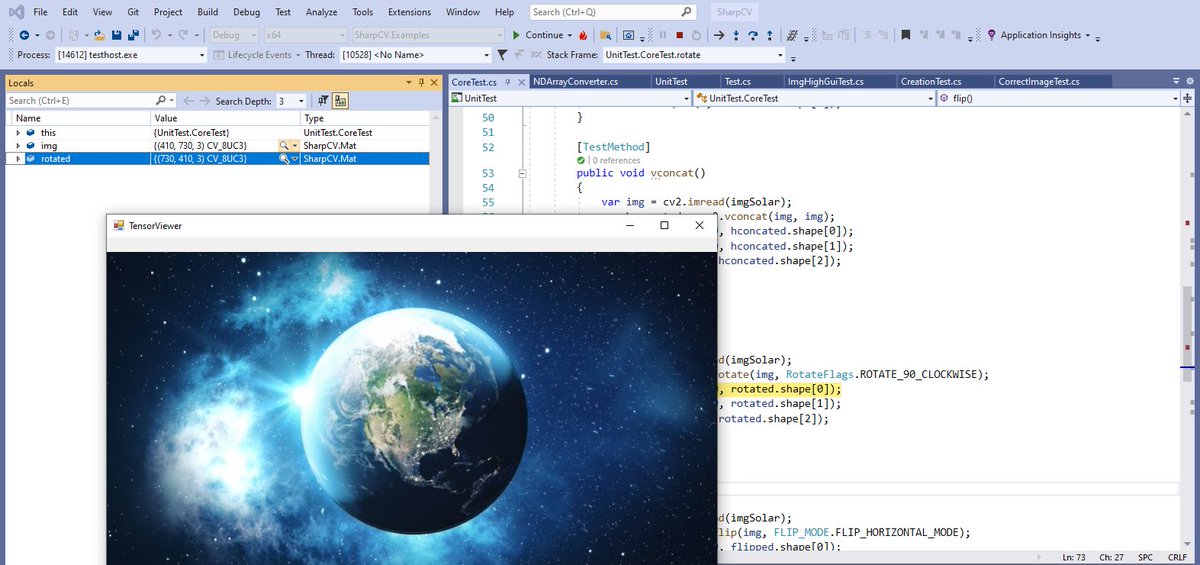Screen dimensions: 1200x565
Task: Click the Restart debugging icon
Action: coord(696,35)
